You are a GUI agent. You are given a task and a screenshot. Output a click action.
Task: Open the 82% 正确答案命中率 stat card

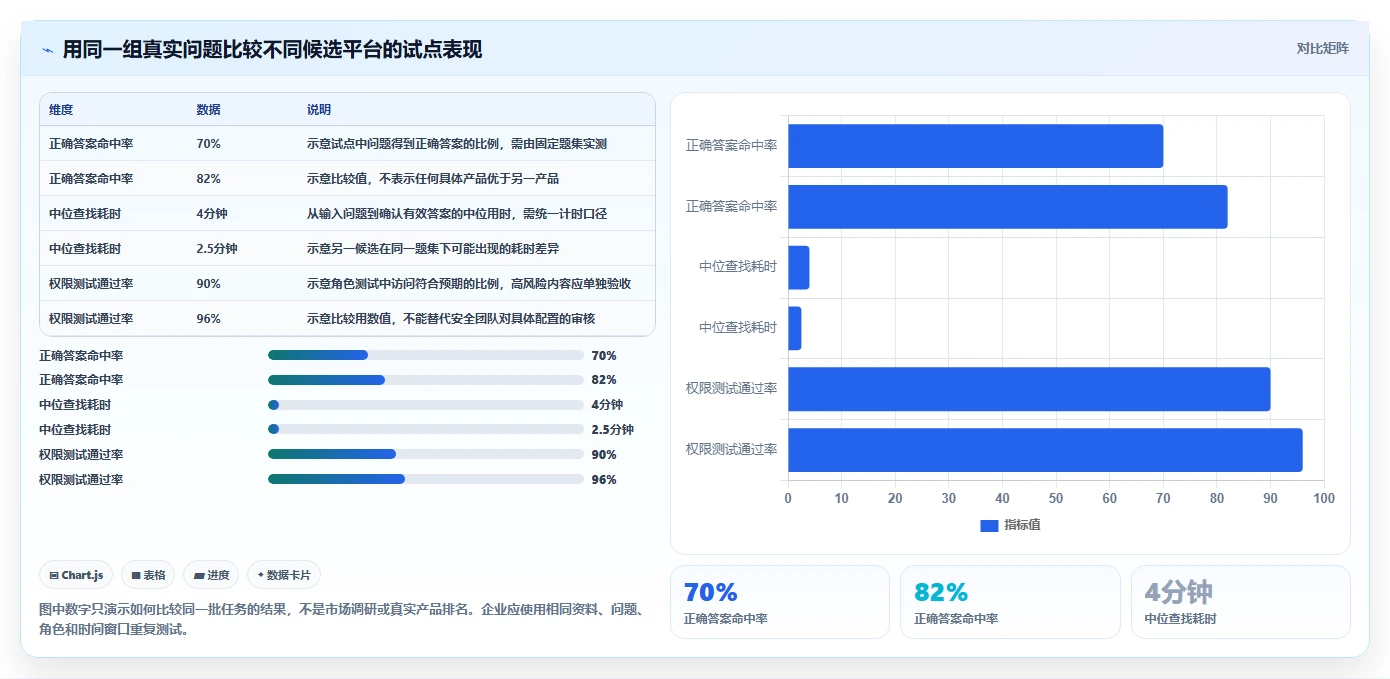[x=1010, y=602]
